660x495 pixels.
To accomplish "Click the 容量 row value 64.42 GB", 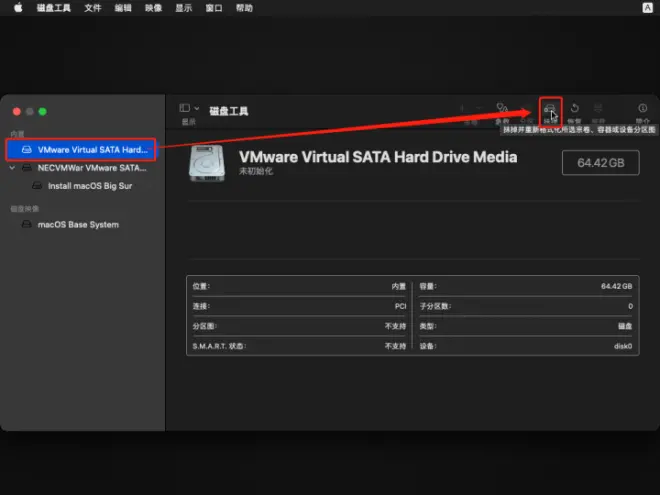I will tap(616, 286).
